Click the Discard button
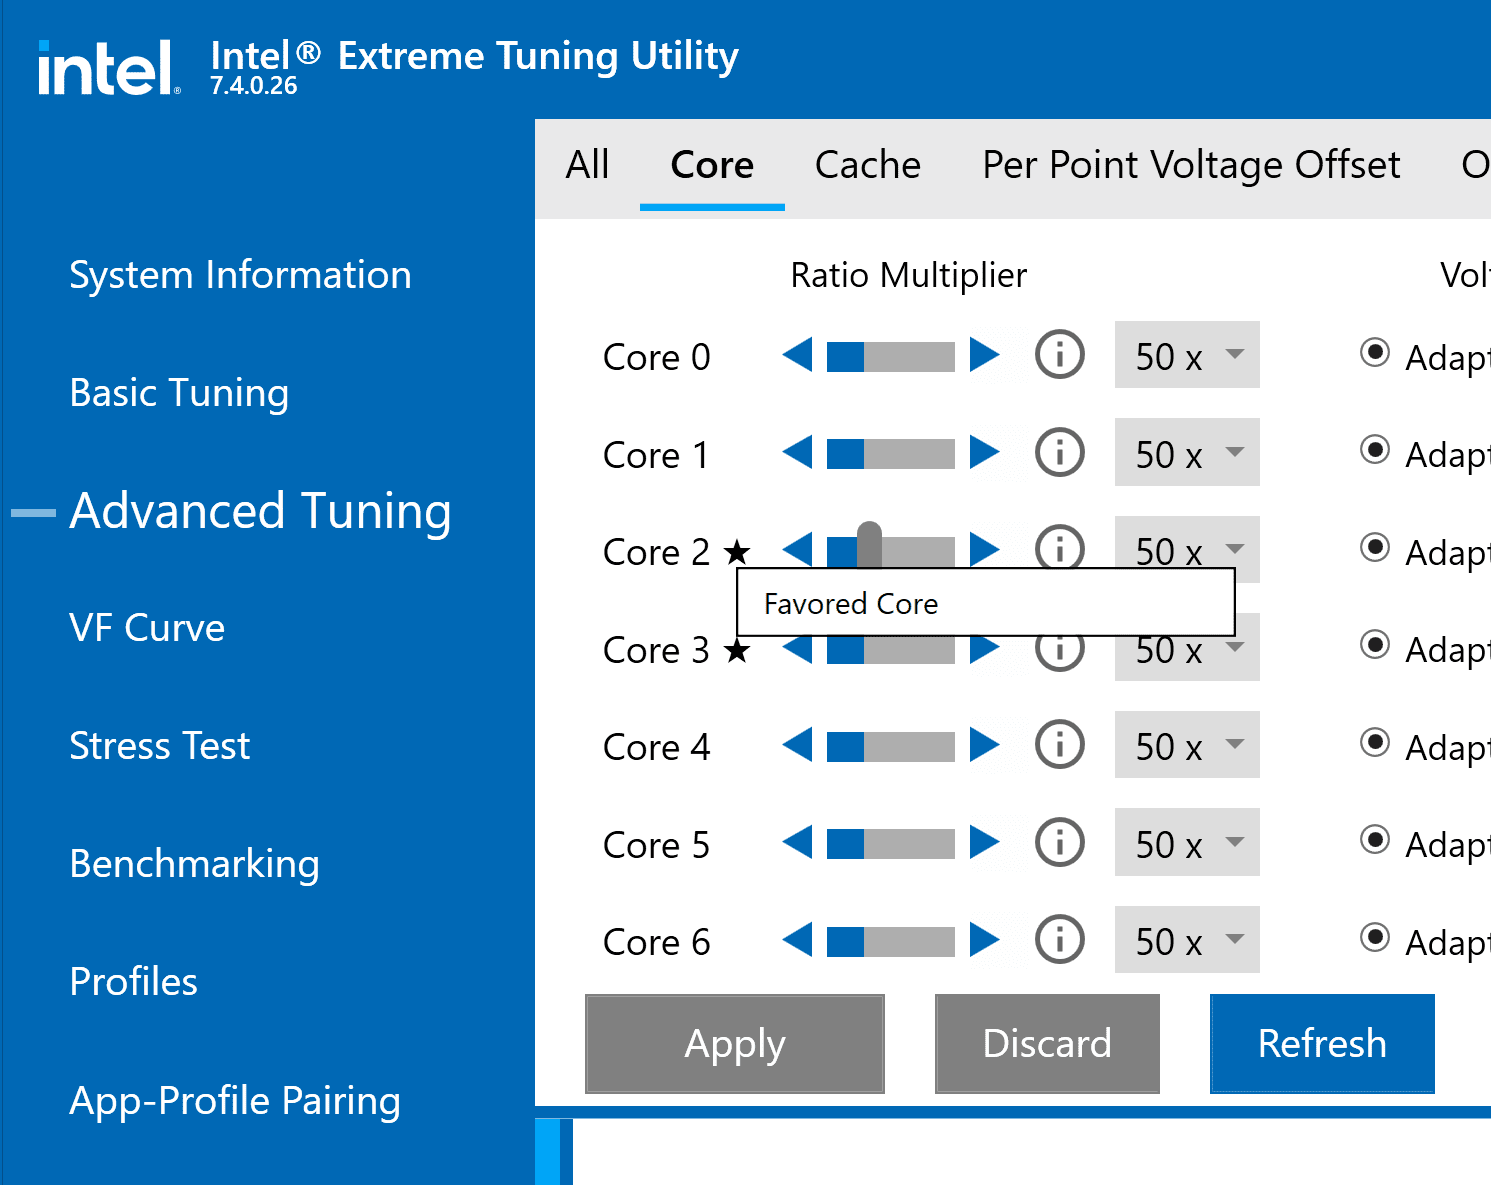 (x=1047, y=1044)
